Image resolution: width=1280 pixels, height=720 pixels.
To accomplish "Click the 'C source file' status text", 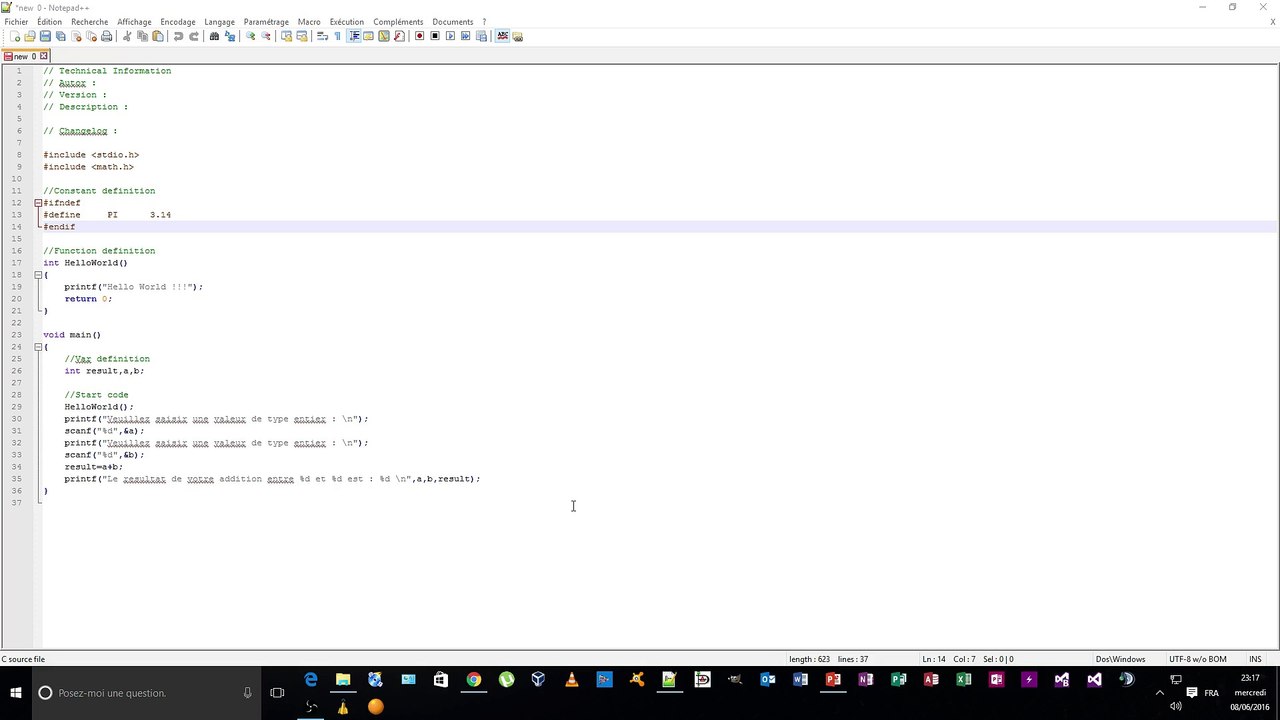I will click(23, 659).
